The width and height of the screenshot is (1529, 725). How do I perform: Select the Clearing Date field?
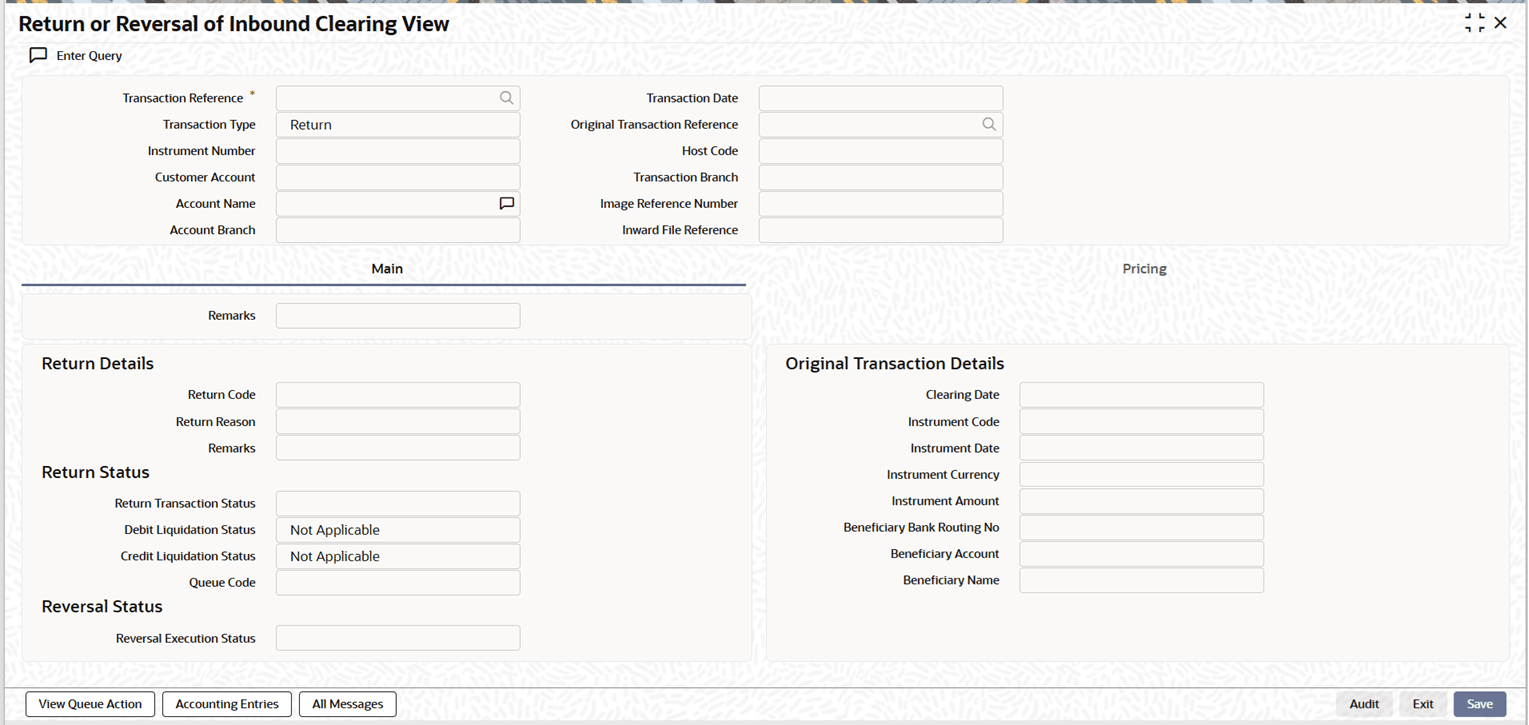click(x=1142, y=395)
